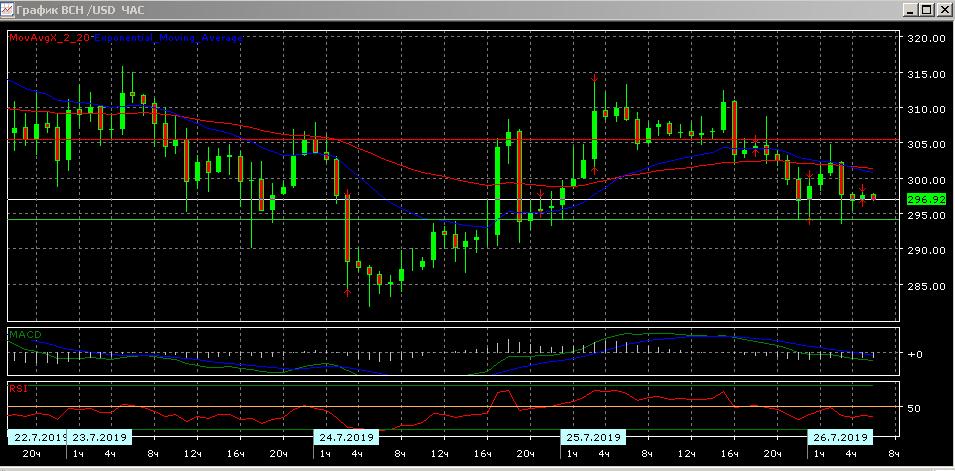This screenshot has height=471, width=955.
Task: Click the 320.00 price axis label
Action: 926,38
